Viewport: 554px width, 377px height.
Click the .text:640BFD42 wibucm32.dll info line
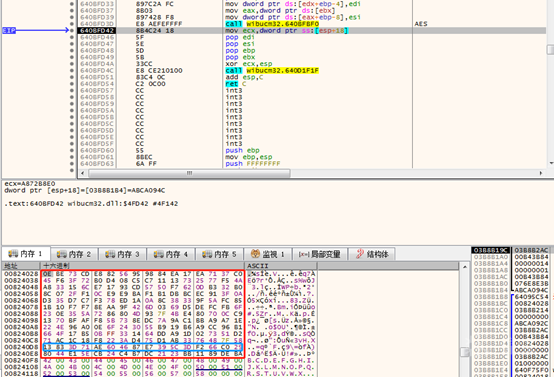point(91,204)
